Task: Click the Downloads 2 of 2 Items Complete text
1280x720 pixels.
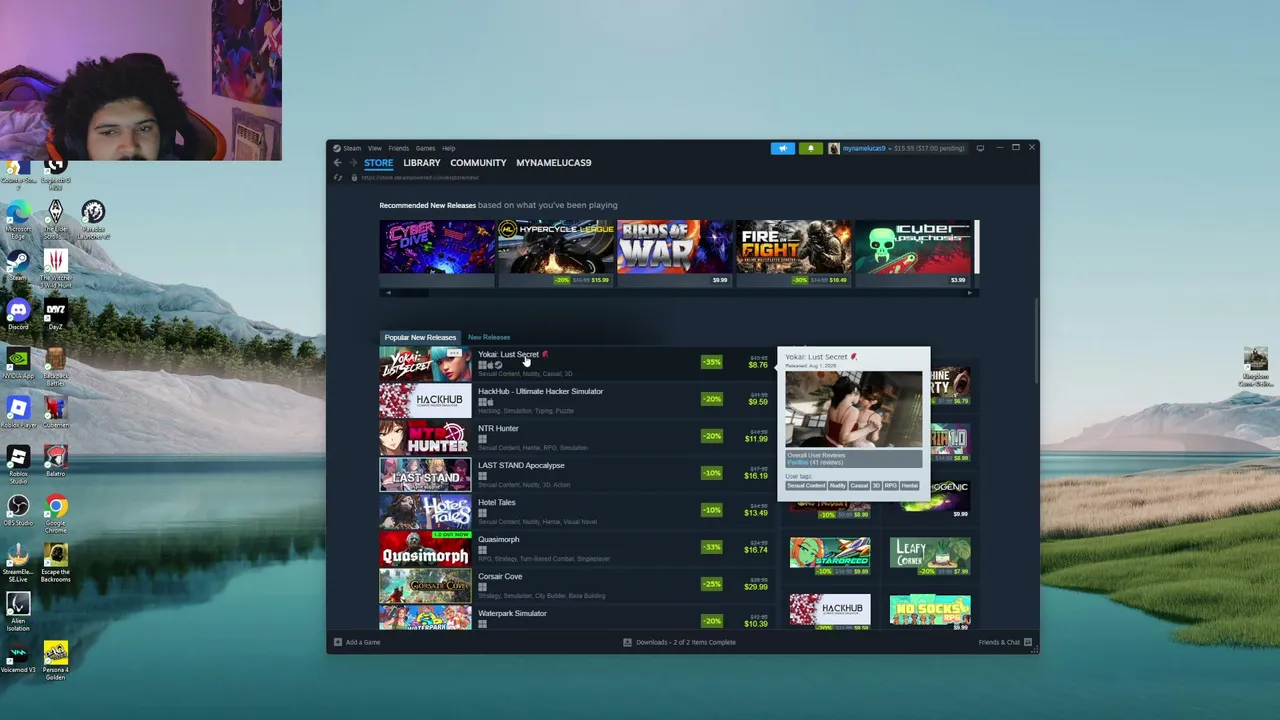Action: click(x=686, y=642)
